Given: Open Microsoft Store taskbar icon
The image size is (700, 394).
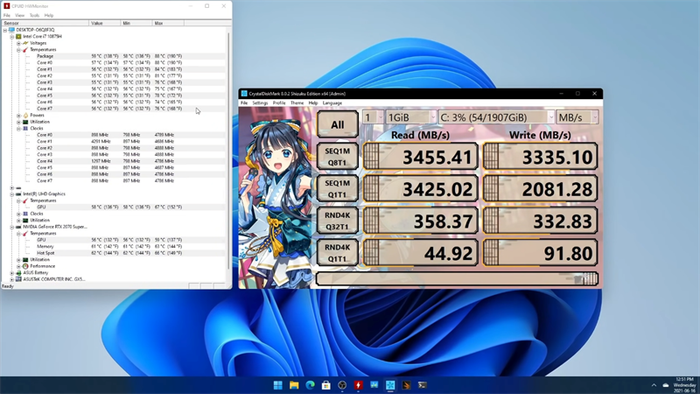Looking at the screenshot, I should (326, 385).
